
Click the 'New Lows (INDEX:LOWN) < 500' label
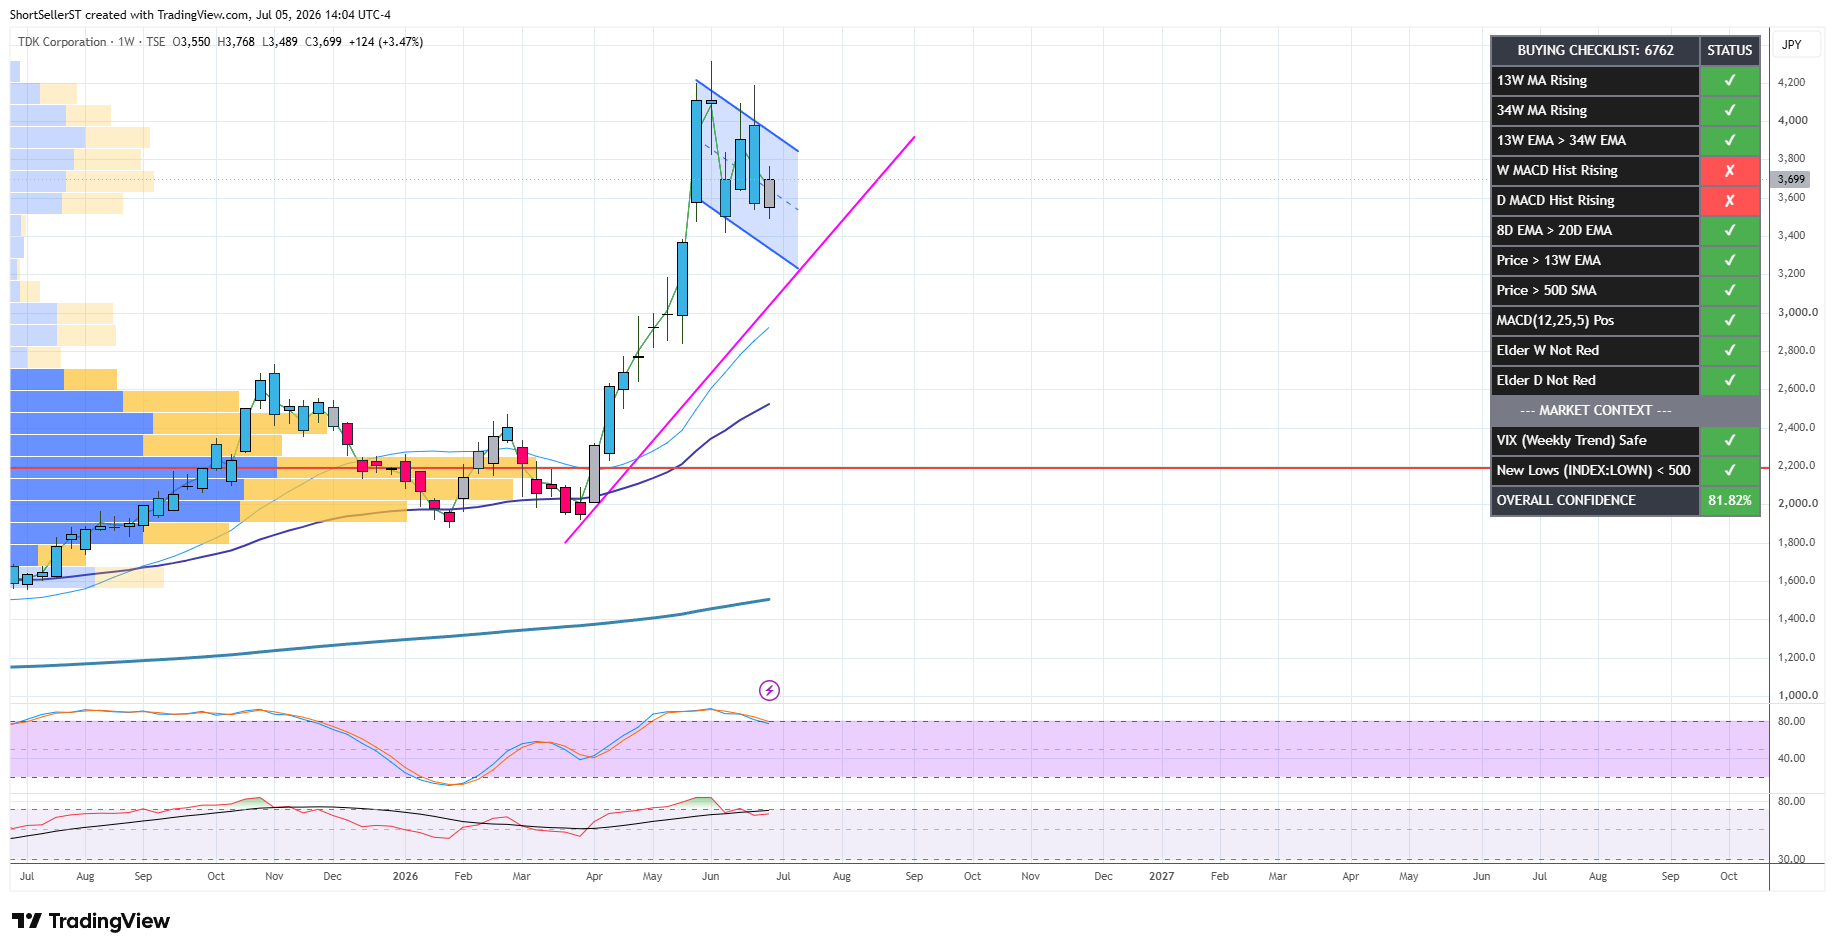[x=1593, y=470]
